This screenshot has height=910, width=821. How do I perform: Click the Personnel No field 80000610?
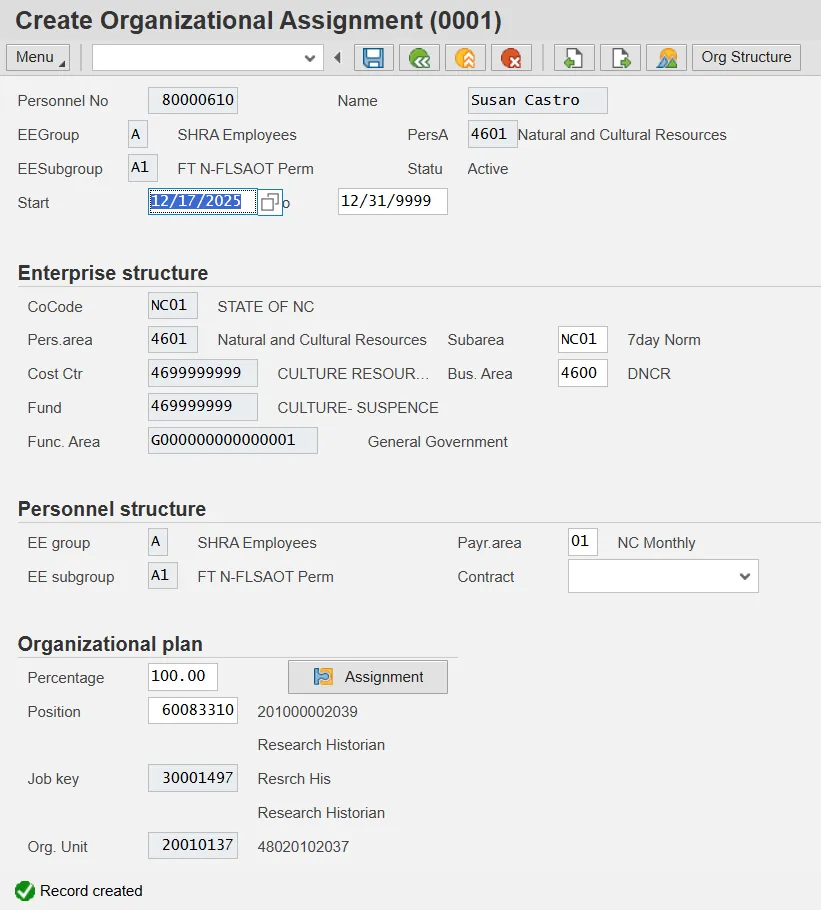[193, 100]
